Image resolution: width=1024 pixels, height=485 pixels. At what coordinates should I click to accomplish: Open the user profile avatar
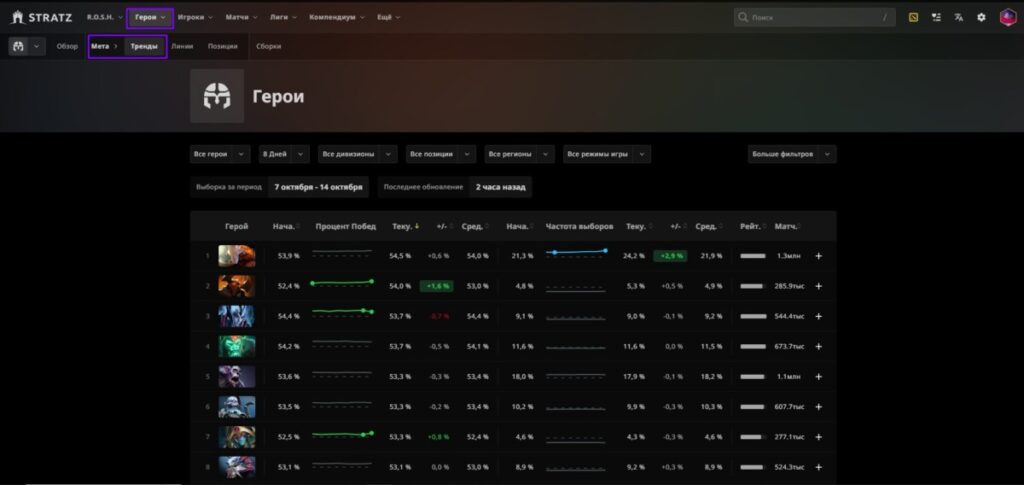(1007, 17)
